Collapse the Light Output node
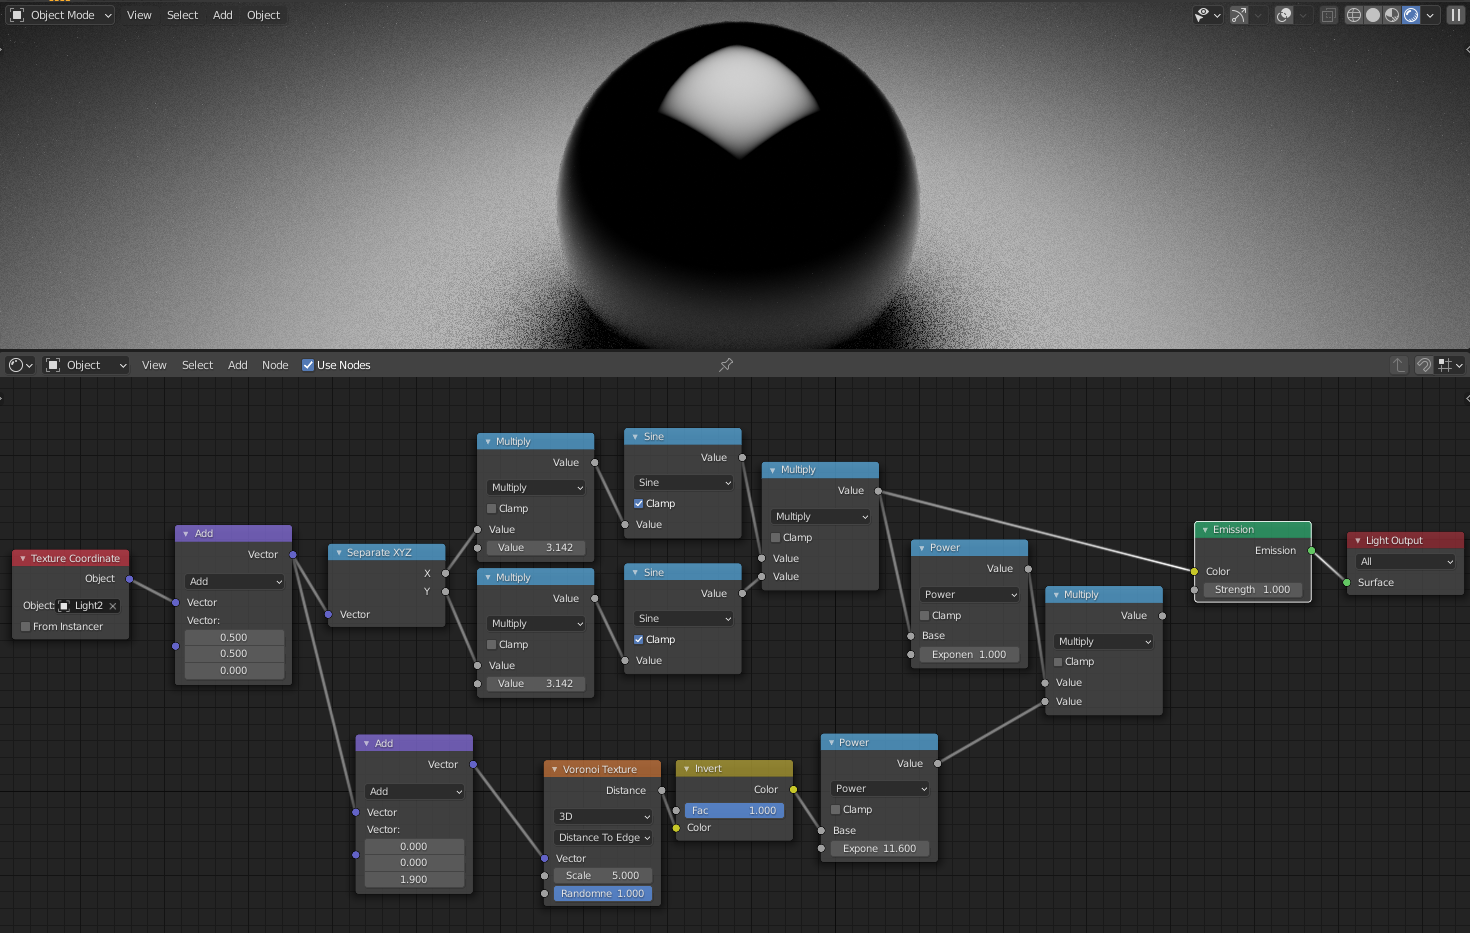Image resolution: width=1470 pixels, height=933 pixels. tap(1358, 540)
